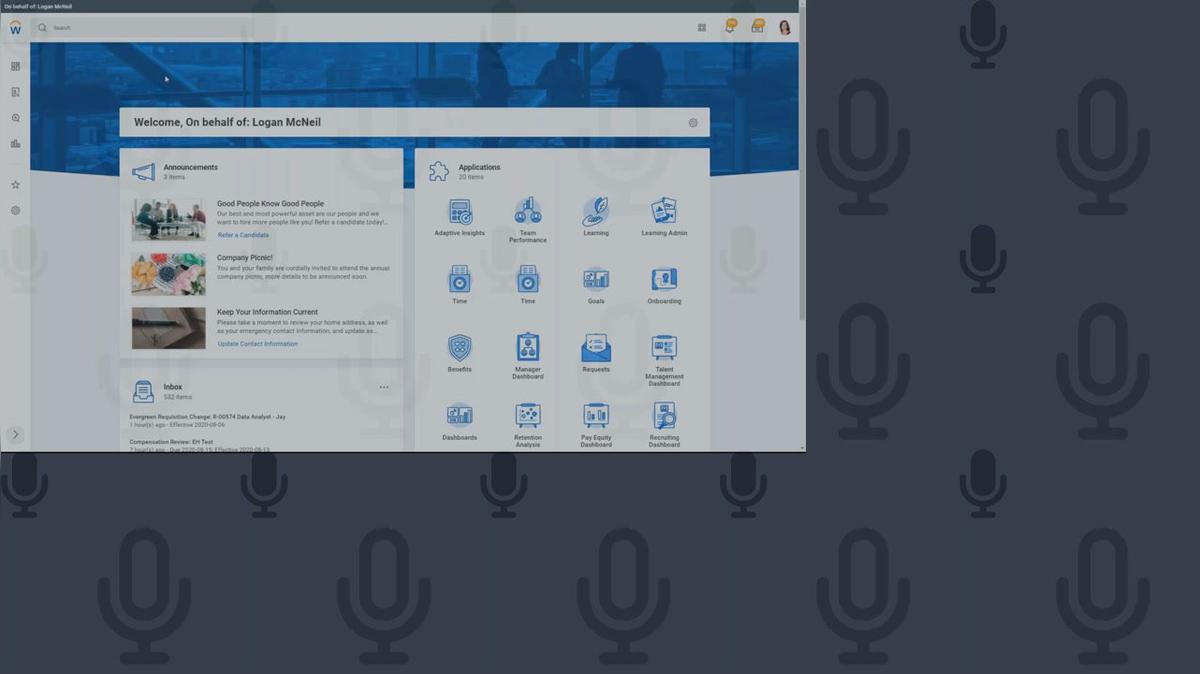The image size is (1200, 674).
Task: Open the Manager Dashboard app
Action: (528, 348)
